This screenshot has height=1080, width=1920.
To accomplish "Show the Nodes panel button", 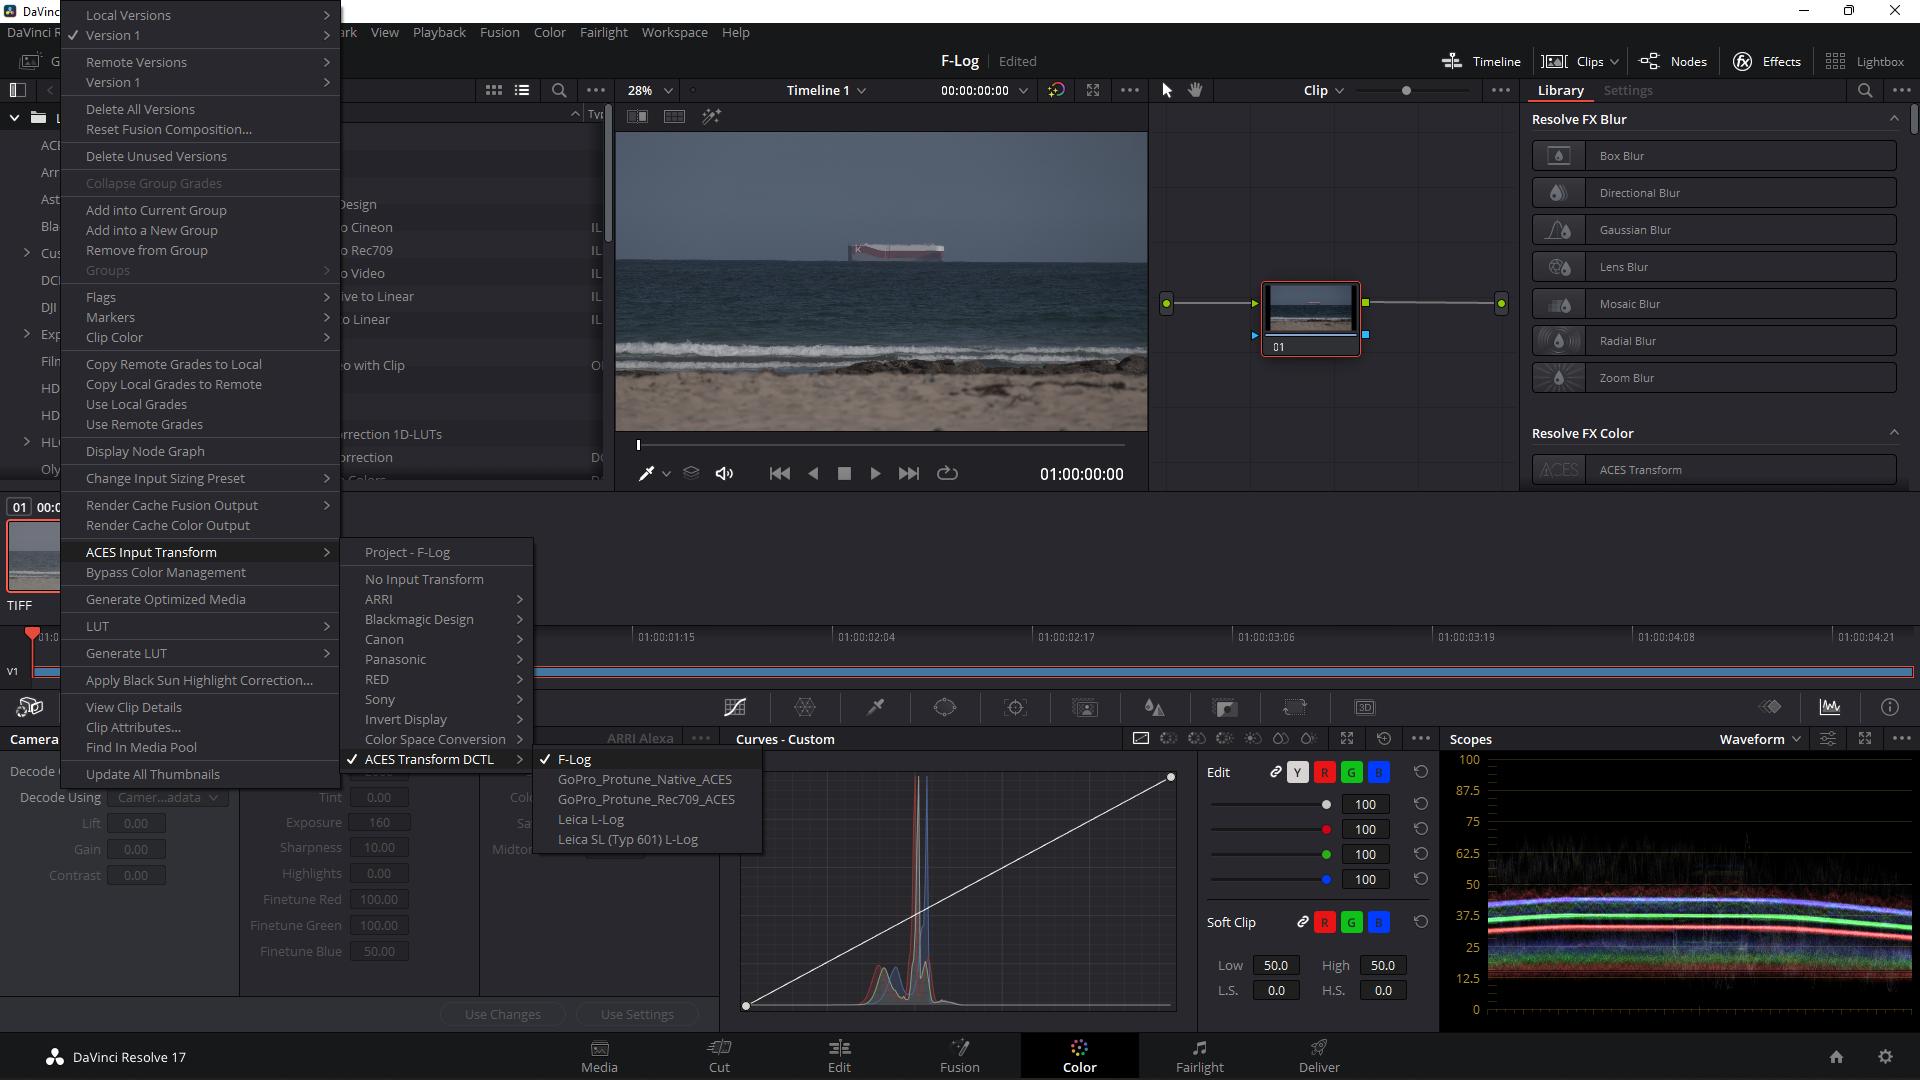I will 1673,61.
